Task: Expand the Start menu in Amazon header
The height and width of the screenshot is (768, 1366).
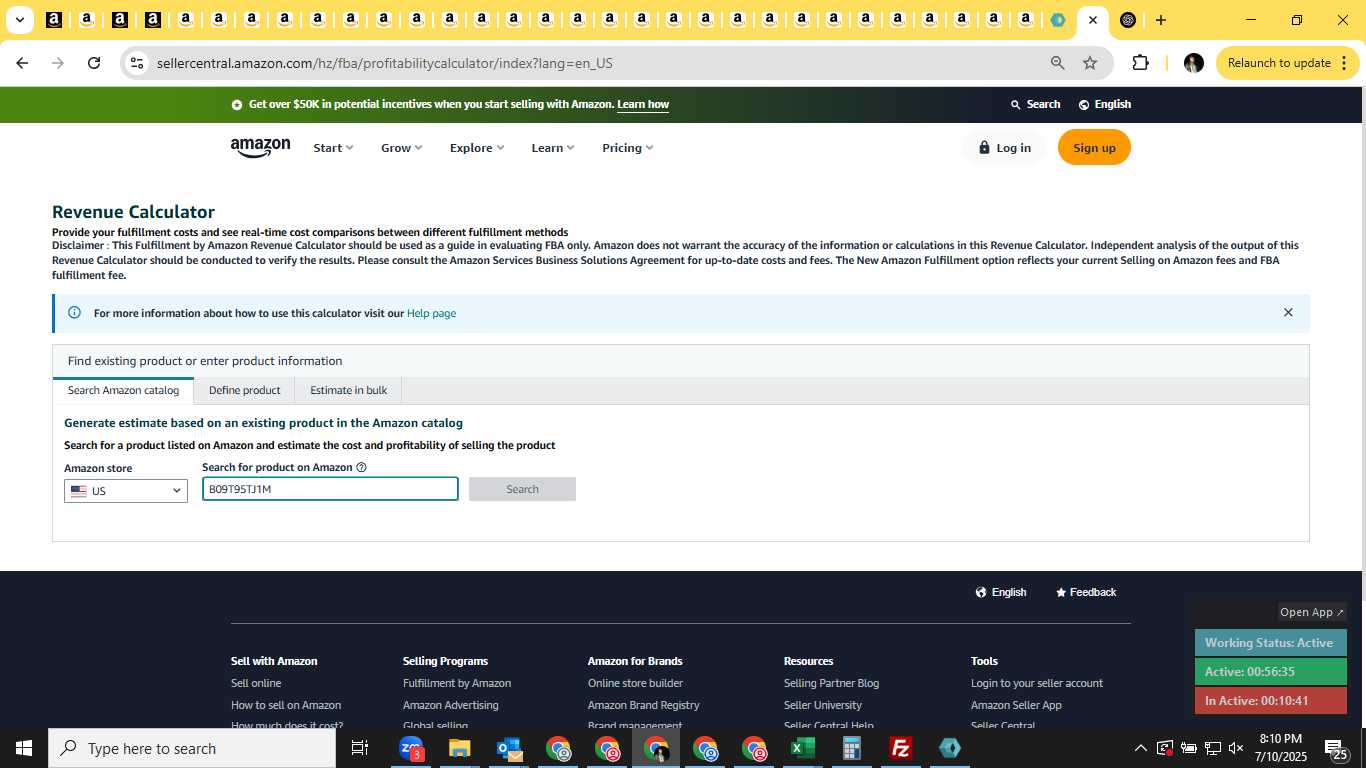Action: click(x=333, y=148)
